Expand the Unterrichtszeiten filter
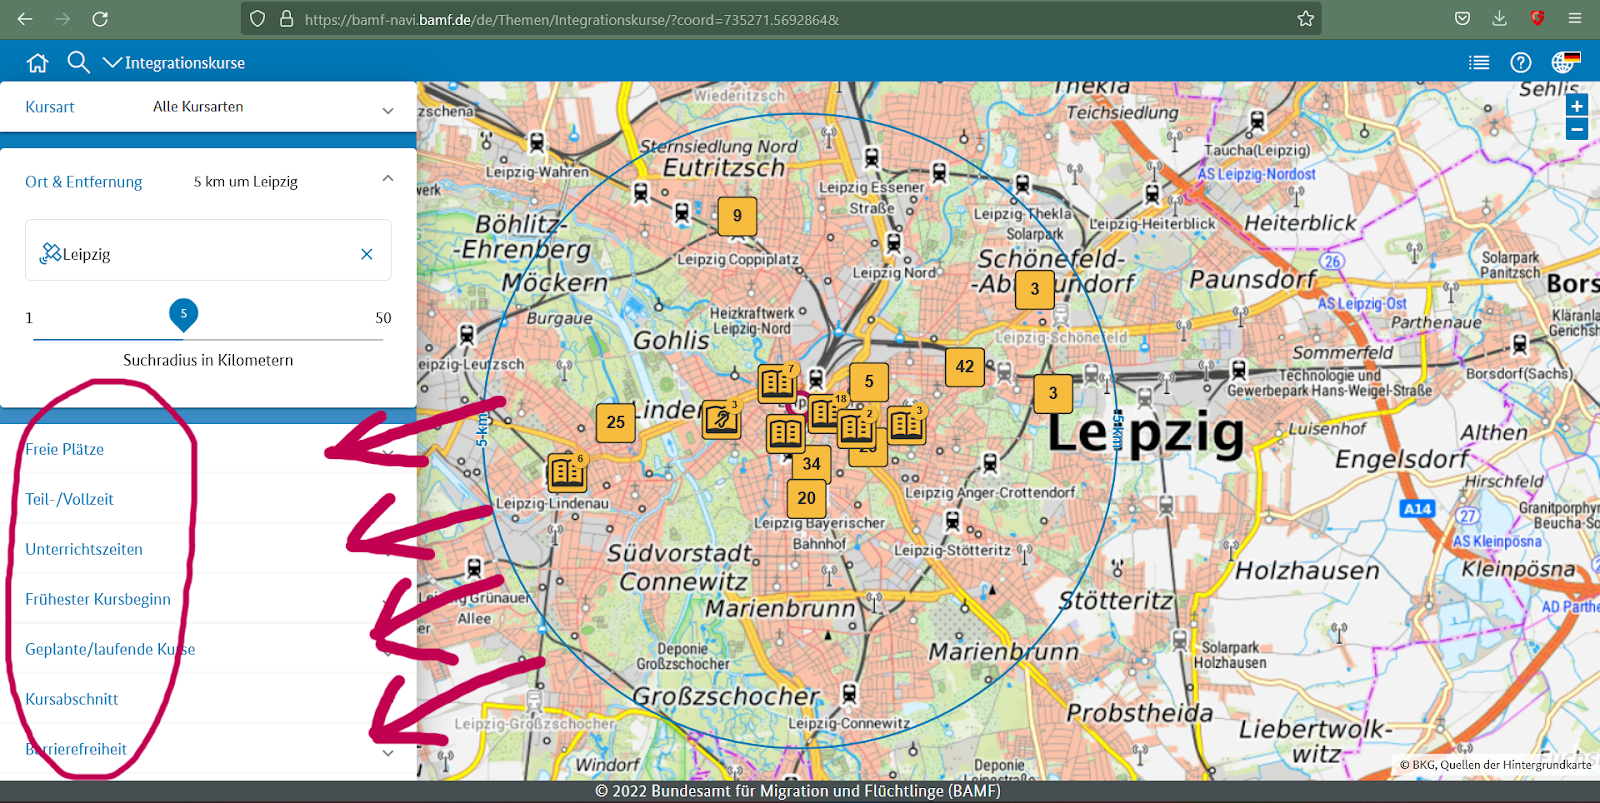Screen dimensions: 1600x803 208,549
